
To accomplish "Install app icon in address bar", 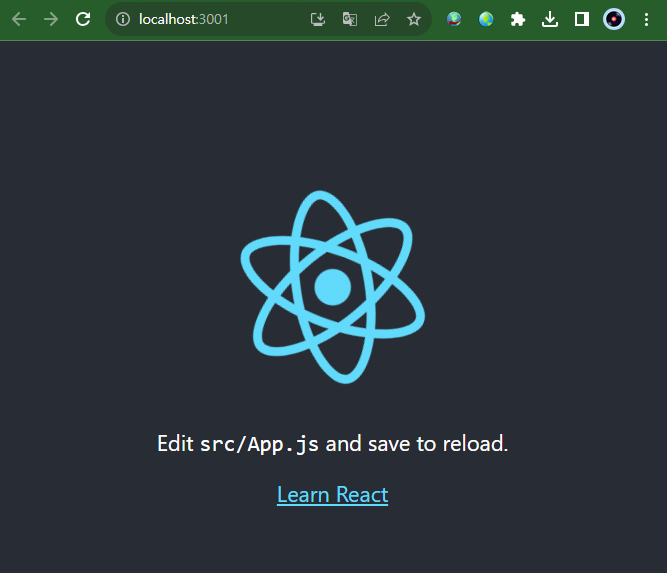I will (318, 19).
